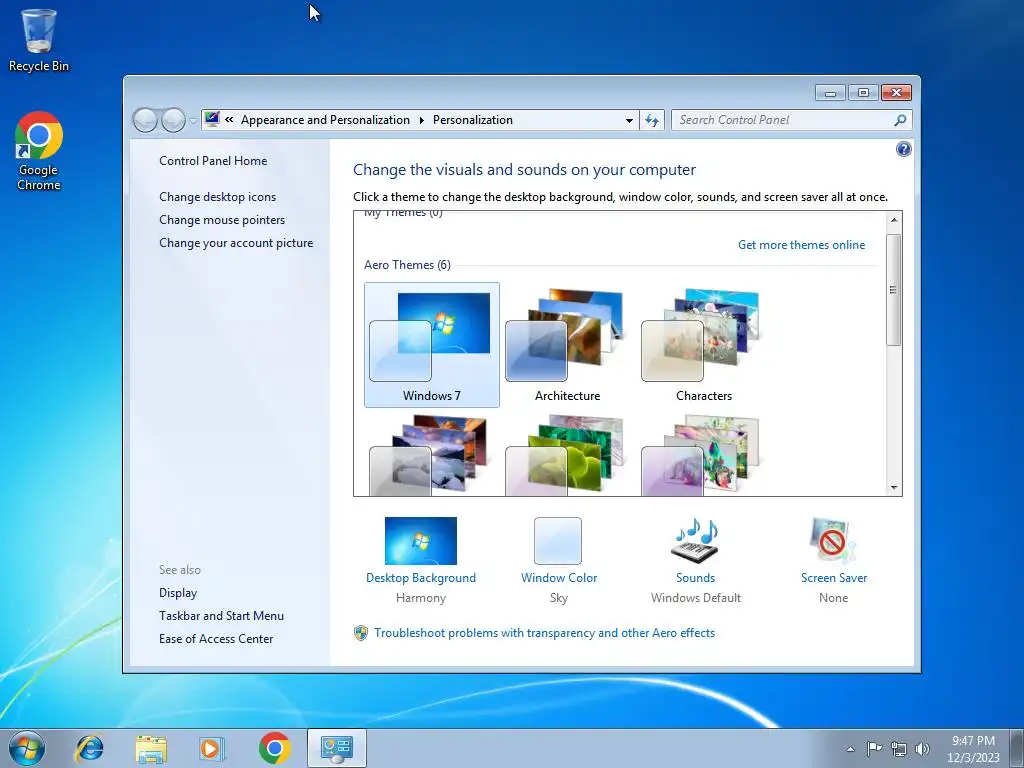Click the Desktop Background text link
The height and width of the screenshot is (768, 1024).
[421, 577]
